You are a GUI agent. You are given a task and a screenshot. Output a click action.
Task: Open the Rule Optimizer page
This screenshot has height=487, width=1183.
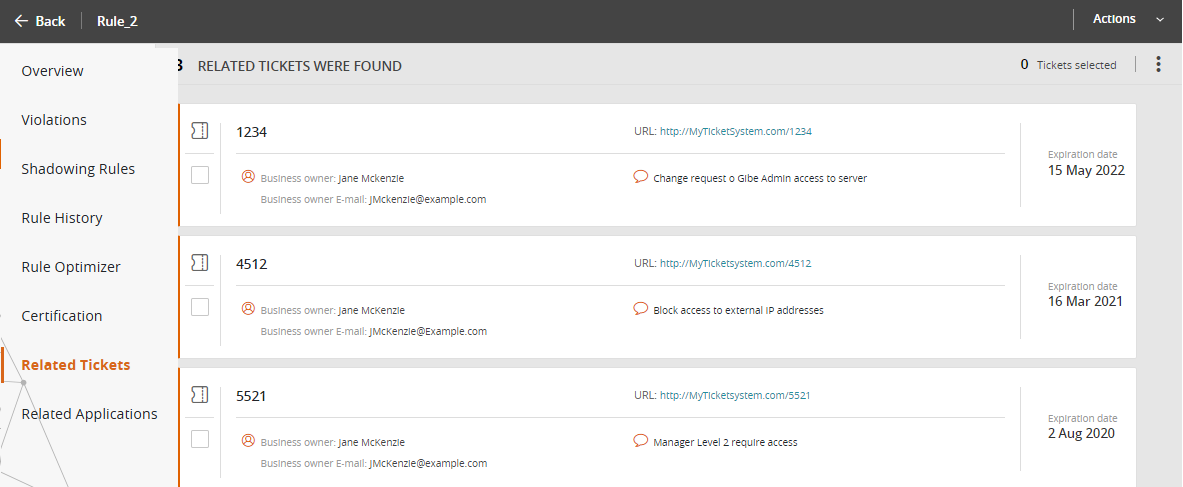[71, 267]
